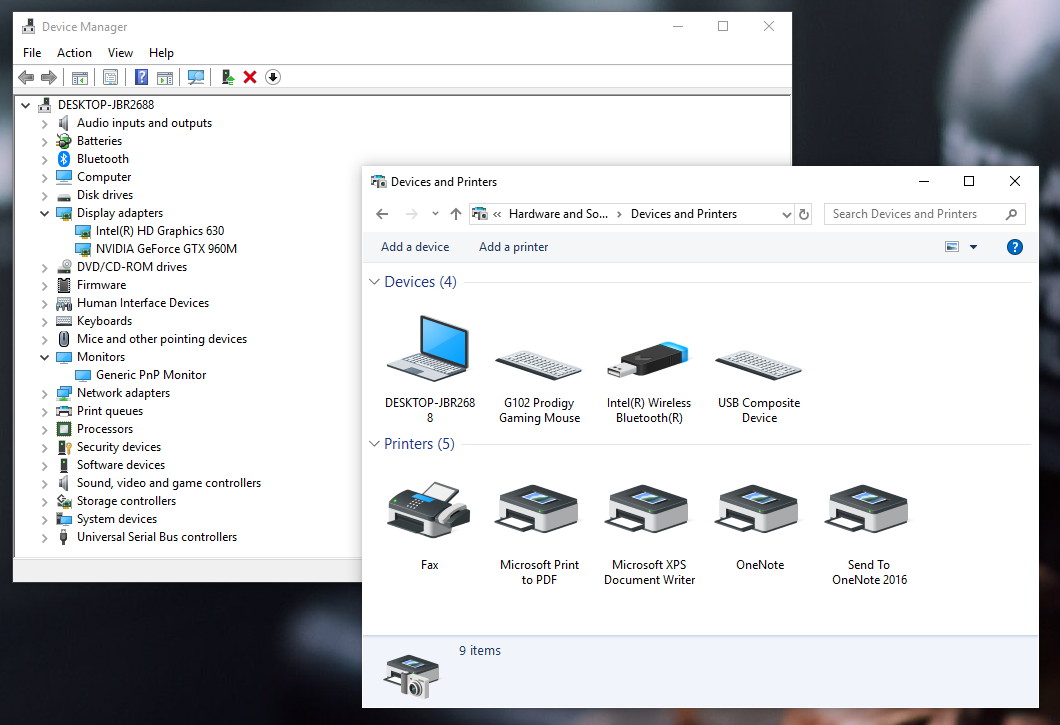Expand the Network adapters node
This screenshot has width=1060, height=725.
[x=45, y=394]
